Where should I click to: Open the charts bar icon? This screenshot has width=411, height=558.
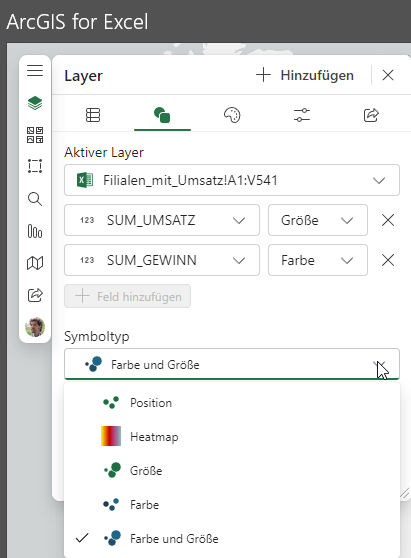[x=35, y=231]
